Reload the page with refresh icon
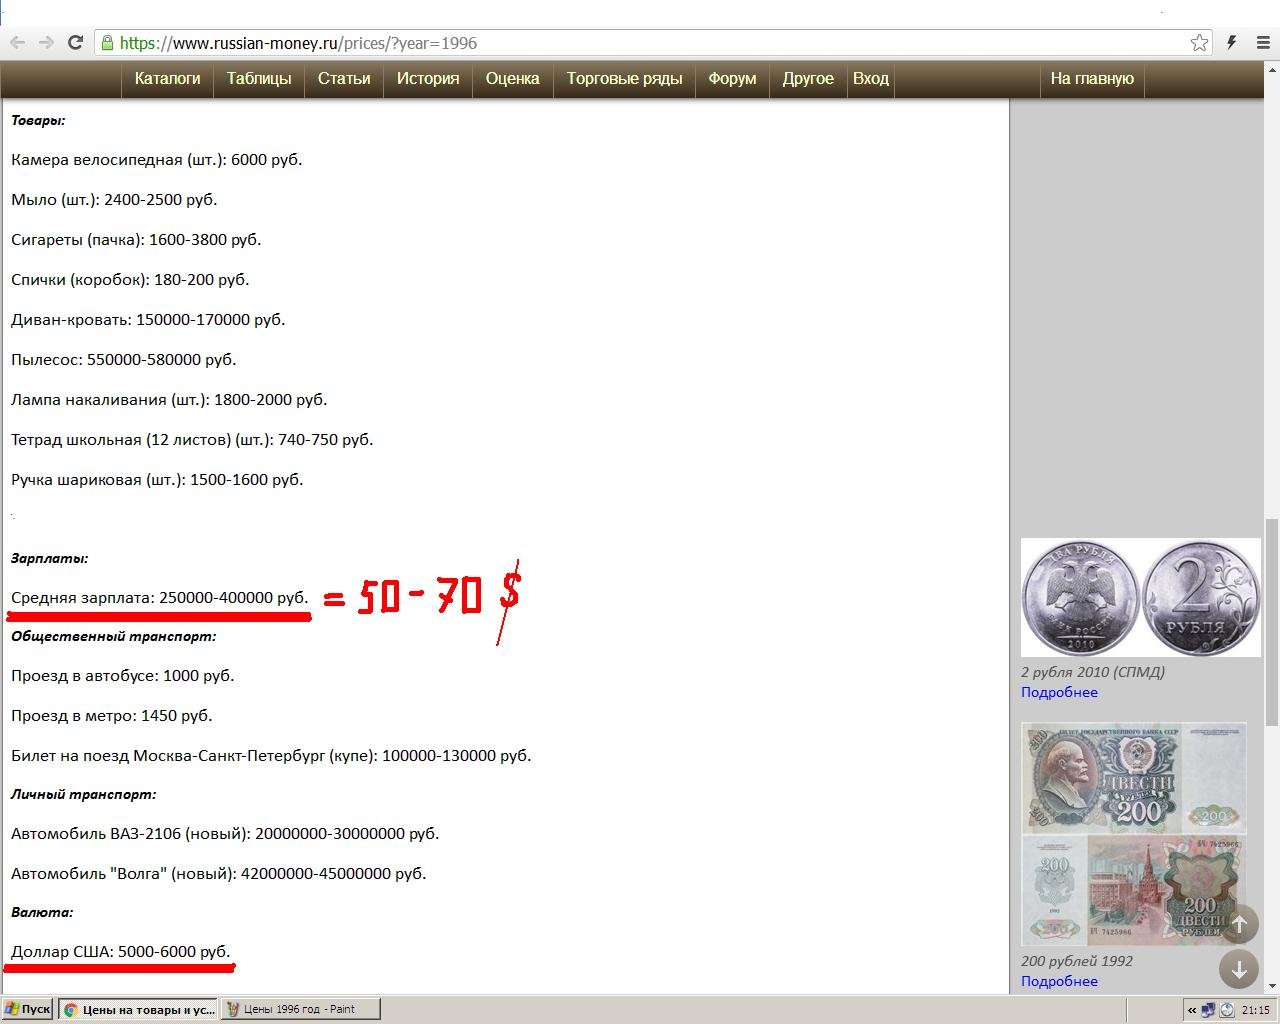Screen dimensions: 1280x1024 tap(75, 42)
